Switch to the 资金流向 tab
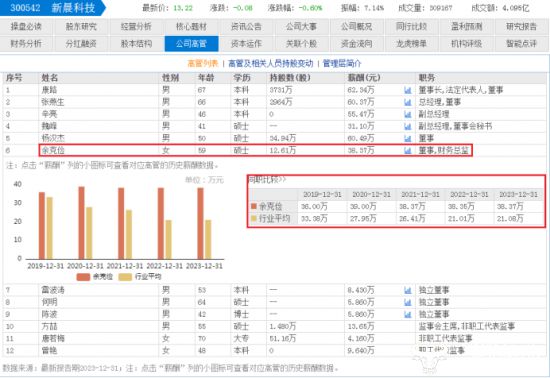 356,43
